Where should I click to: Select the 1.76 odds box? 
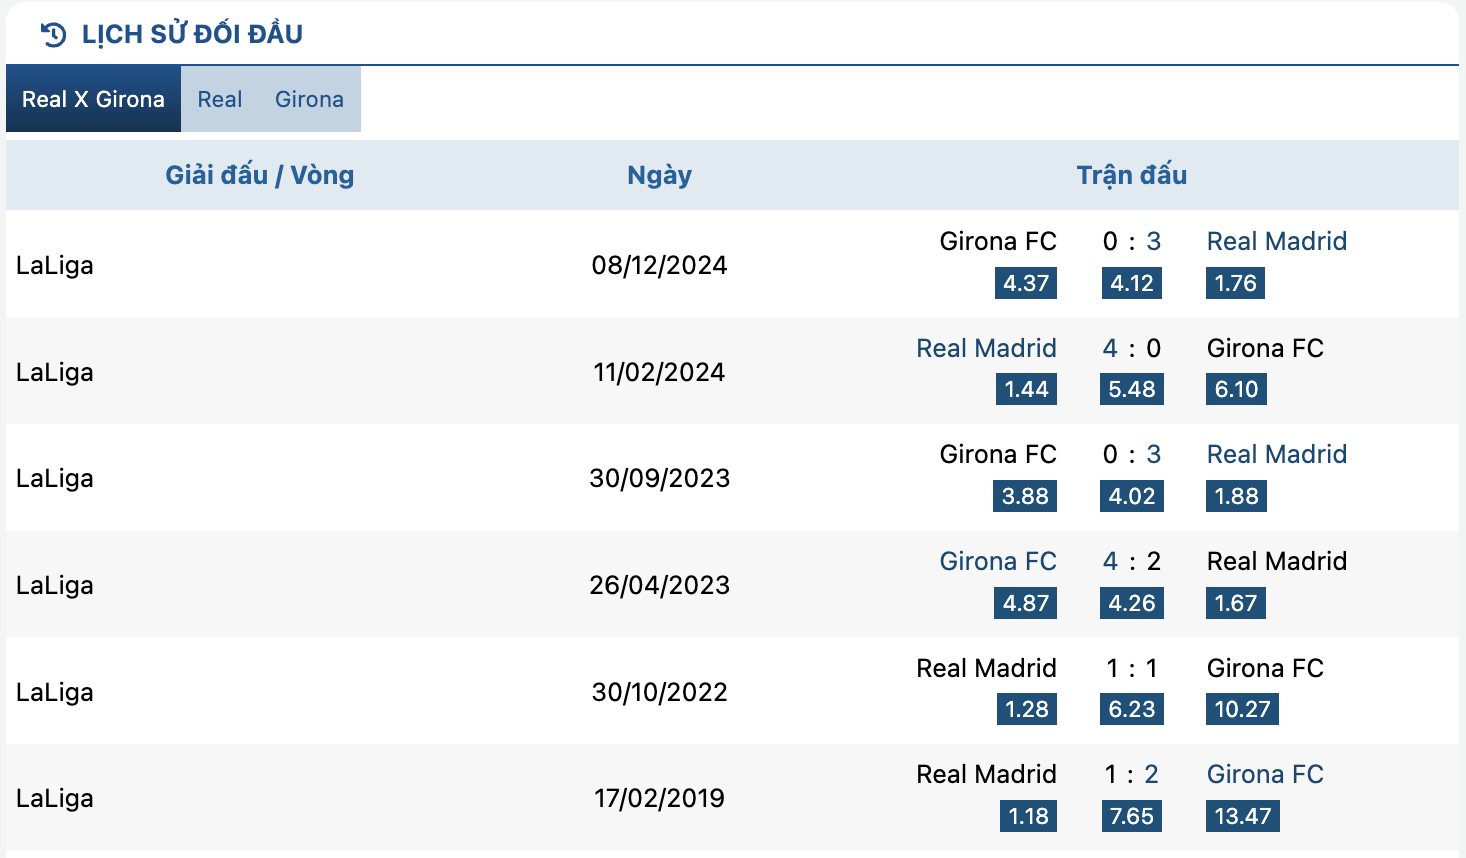point(1236,283)
